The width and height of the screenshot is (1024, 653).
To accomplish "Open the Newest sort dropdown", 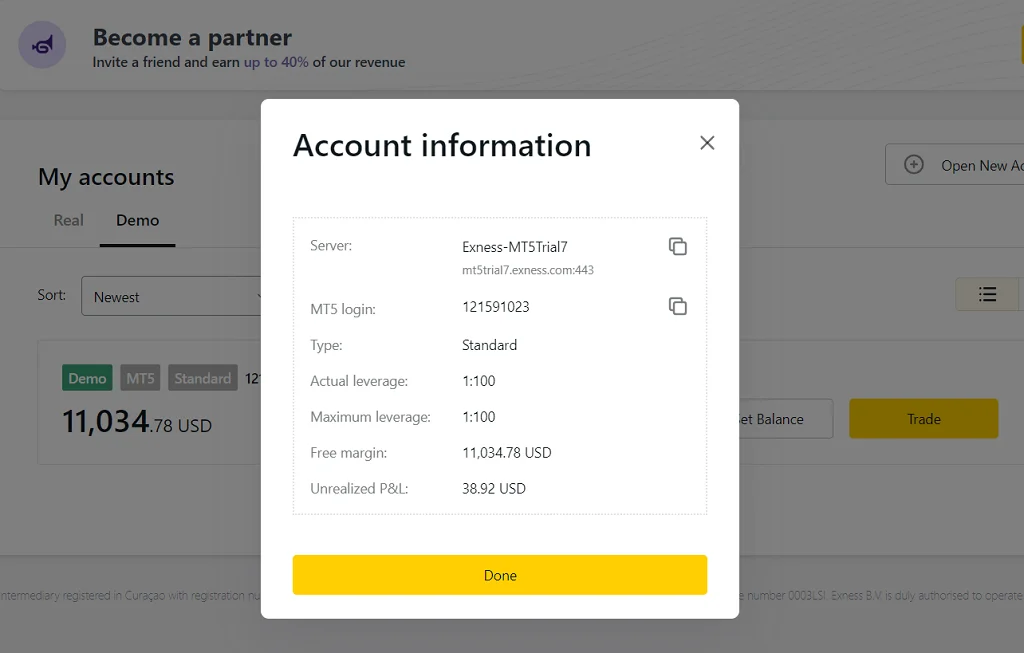I will coord(170,296).
